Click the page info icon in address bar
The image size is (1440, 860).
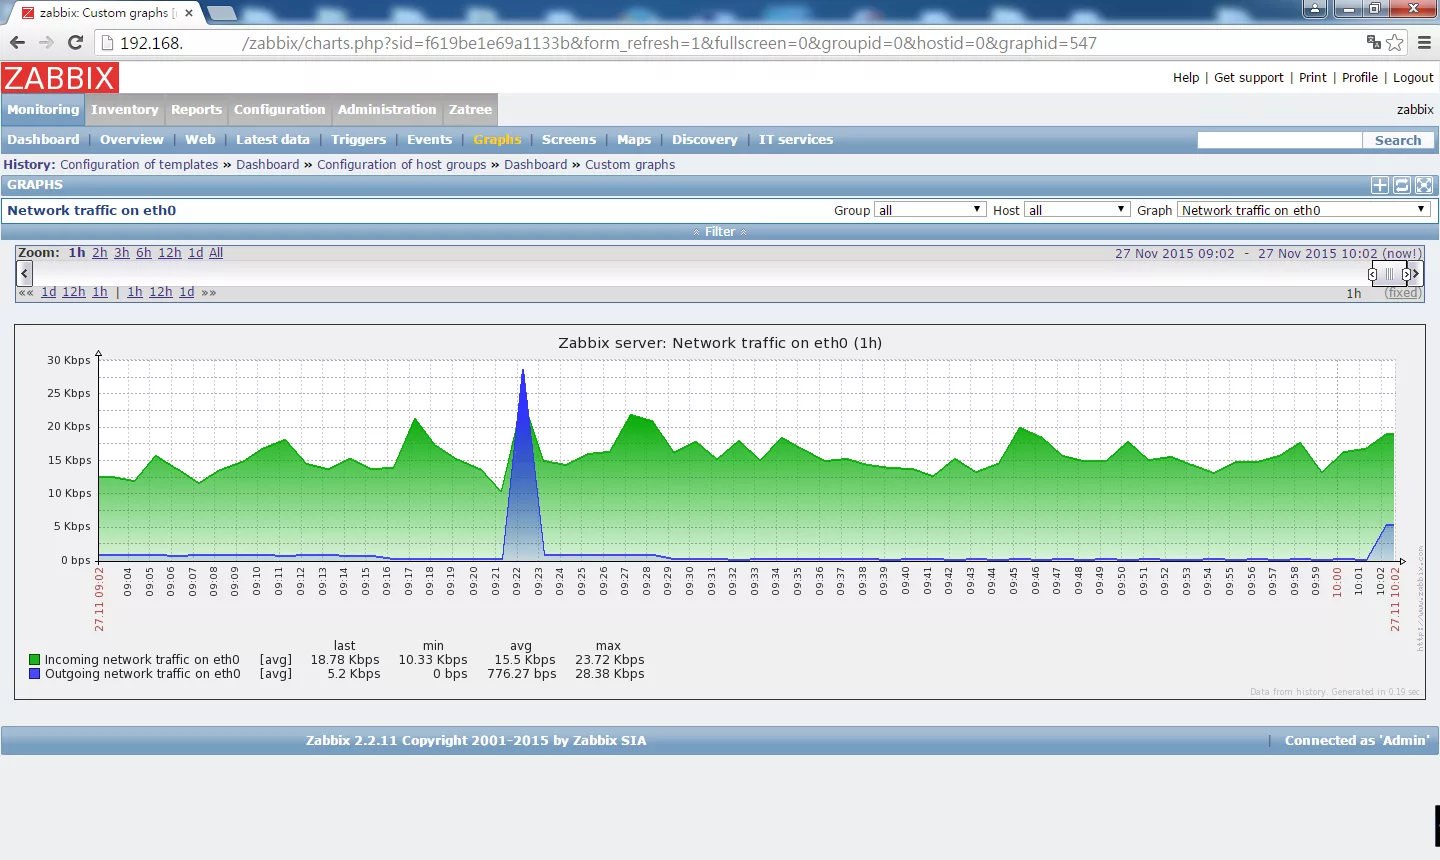point(108,43)
